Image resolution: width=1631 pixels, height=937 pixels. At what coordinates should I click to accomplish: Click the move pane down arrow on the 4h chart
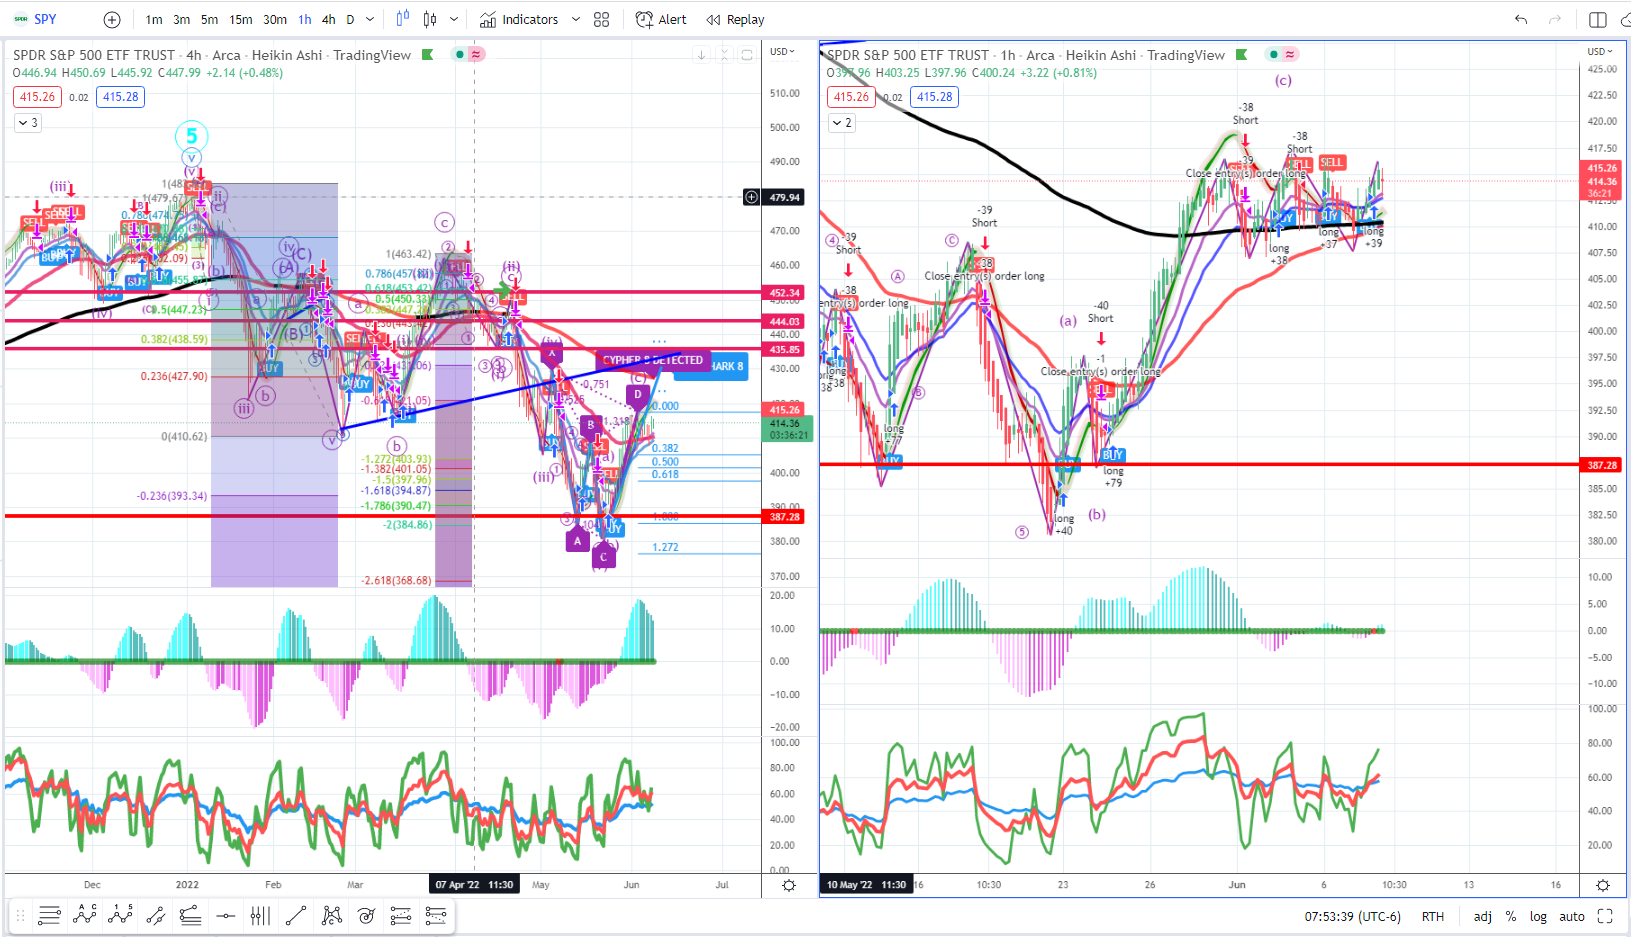tap(701, 55)
